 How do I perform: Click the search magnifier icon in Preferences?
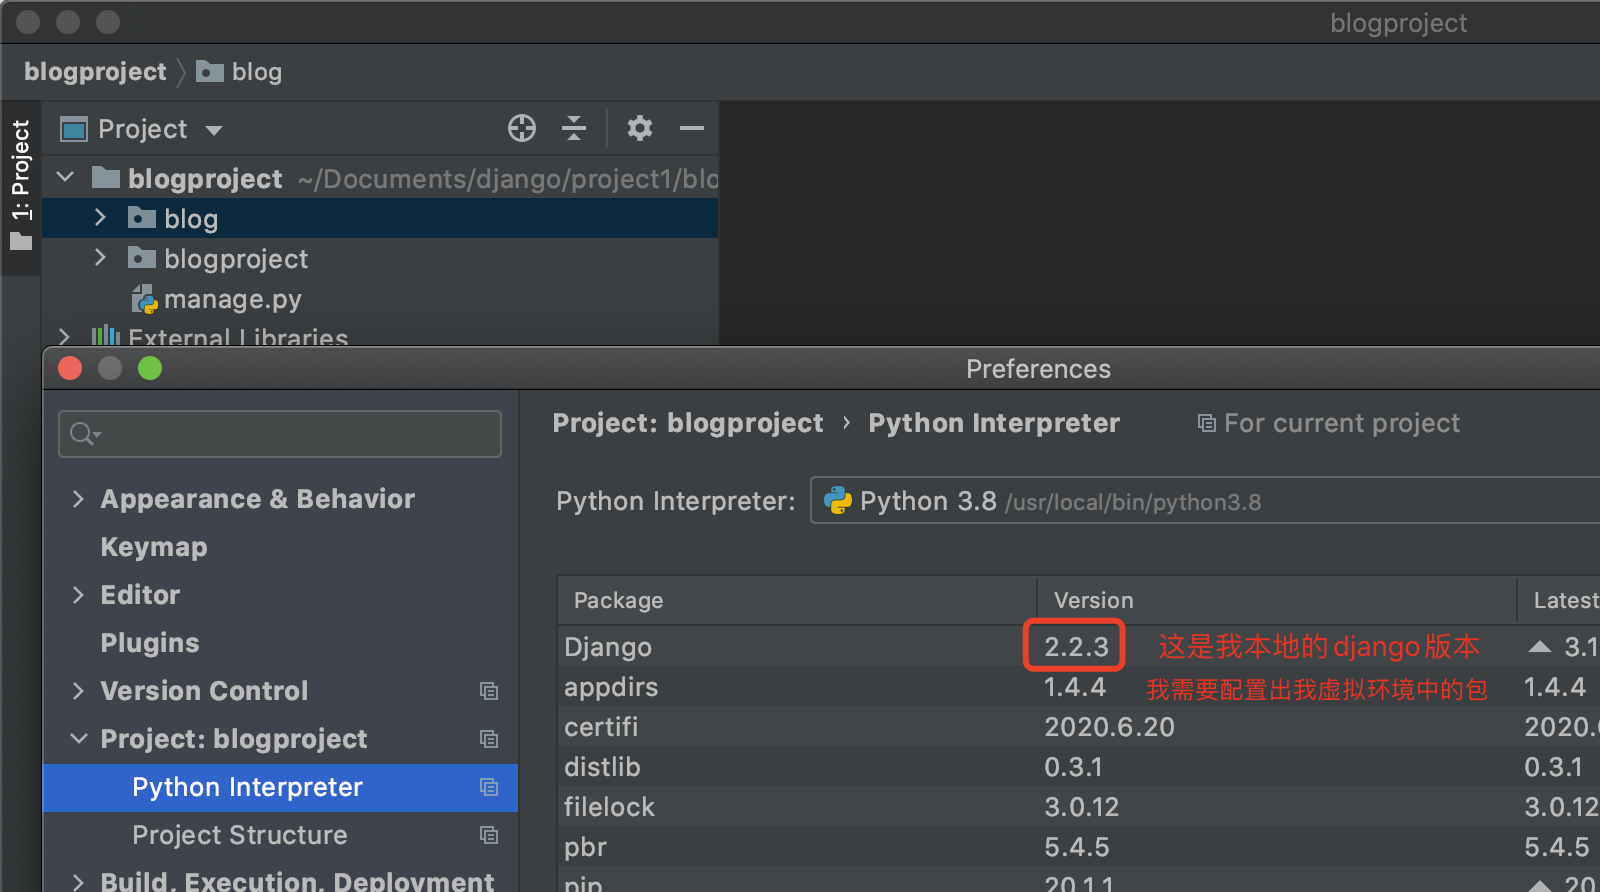tap(83, 434)
